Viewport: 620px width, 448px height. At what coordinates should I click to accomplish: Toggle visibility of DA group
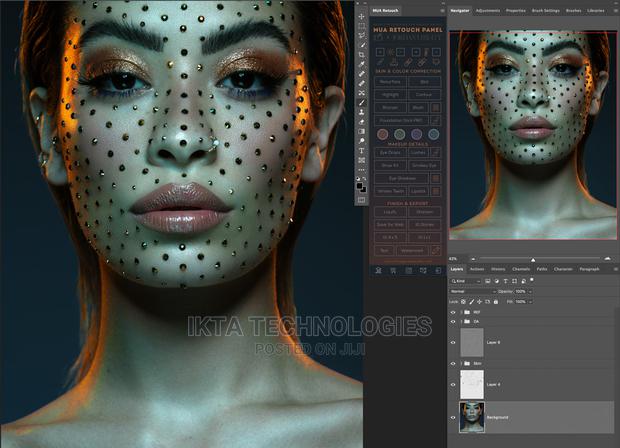(453, 321)
